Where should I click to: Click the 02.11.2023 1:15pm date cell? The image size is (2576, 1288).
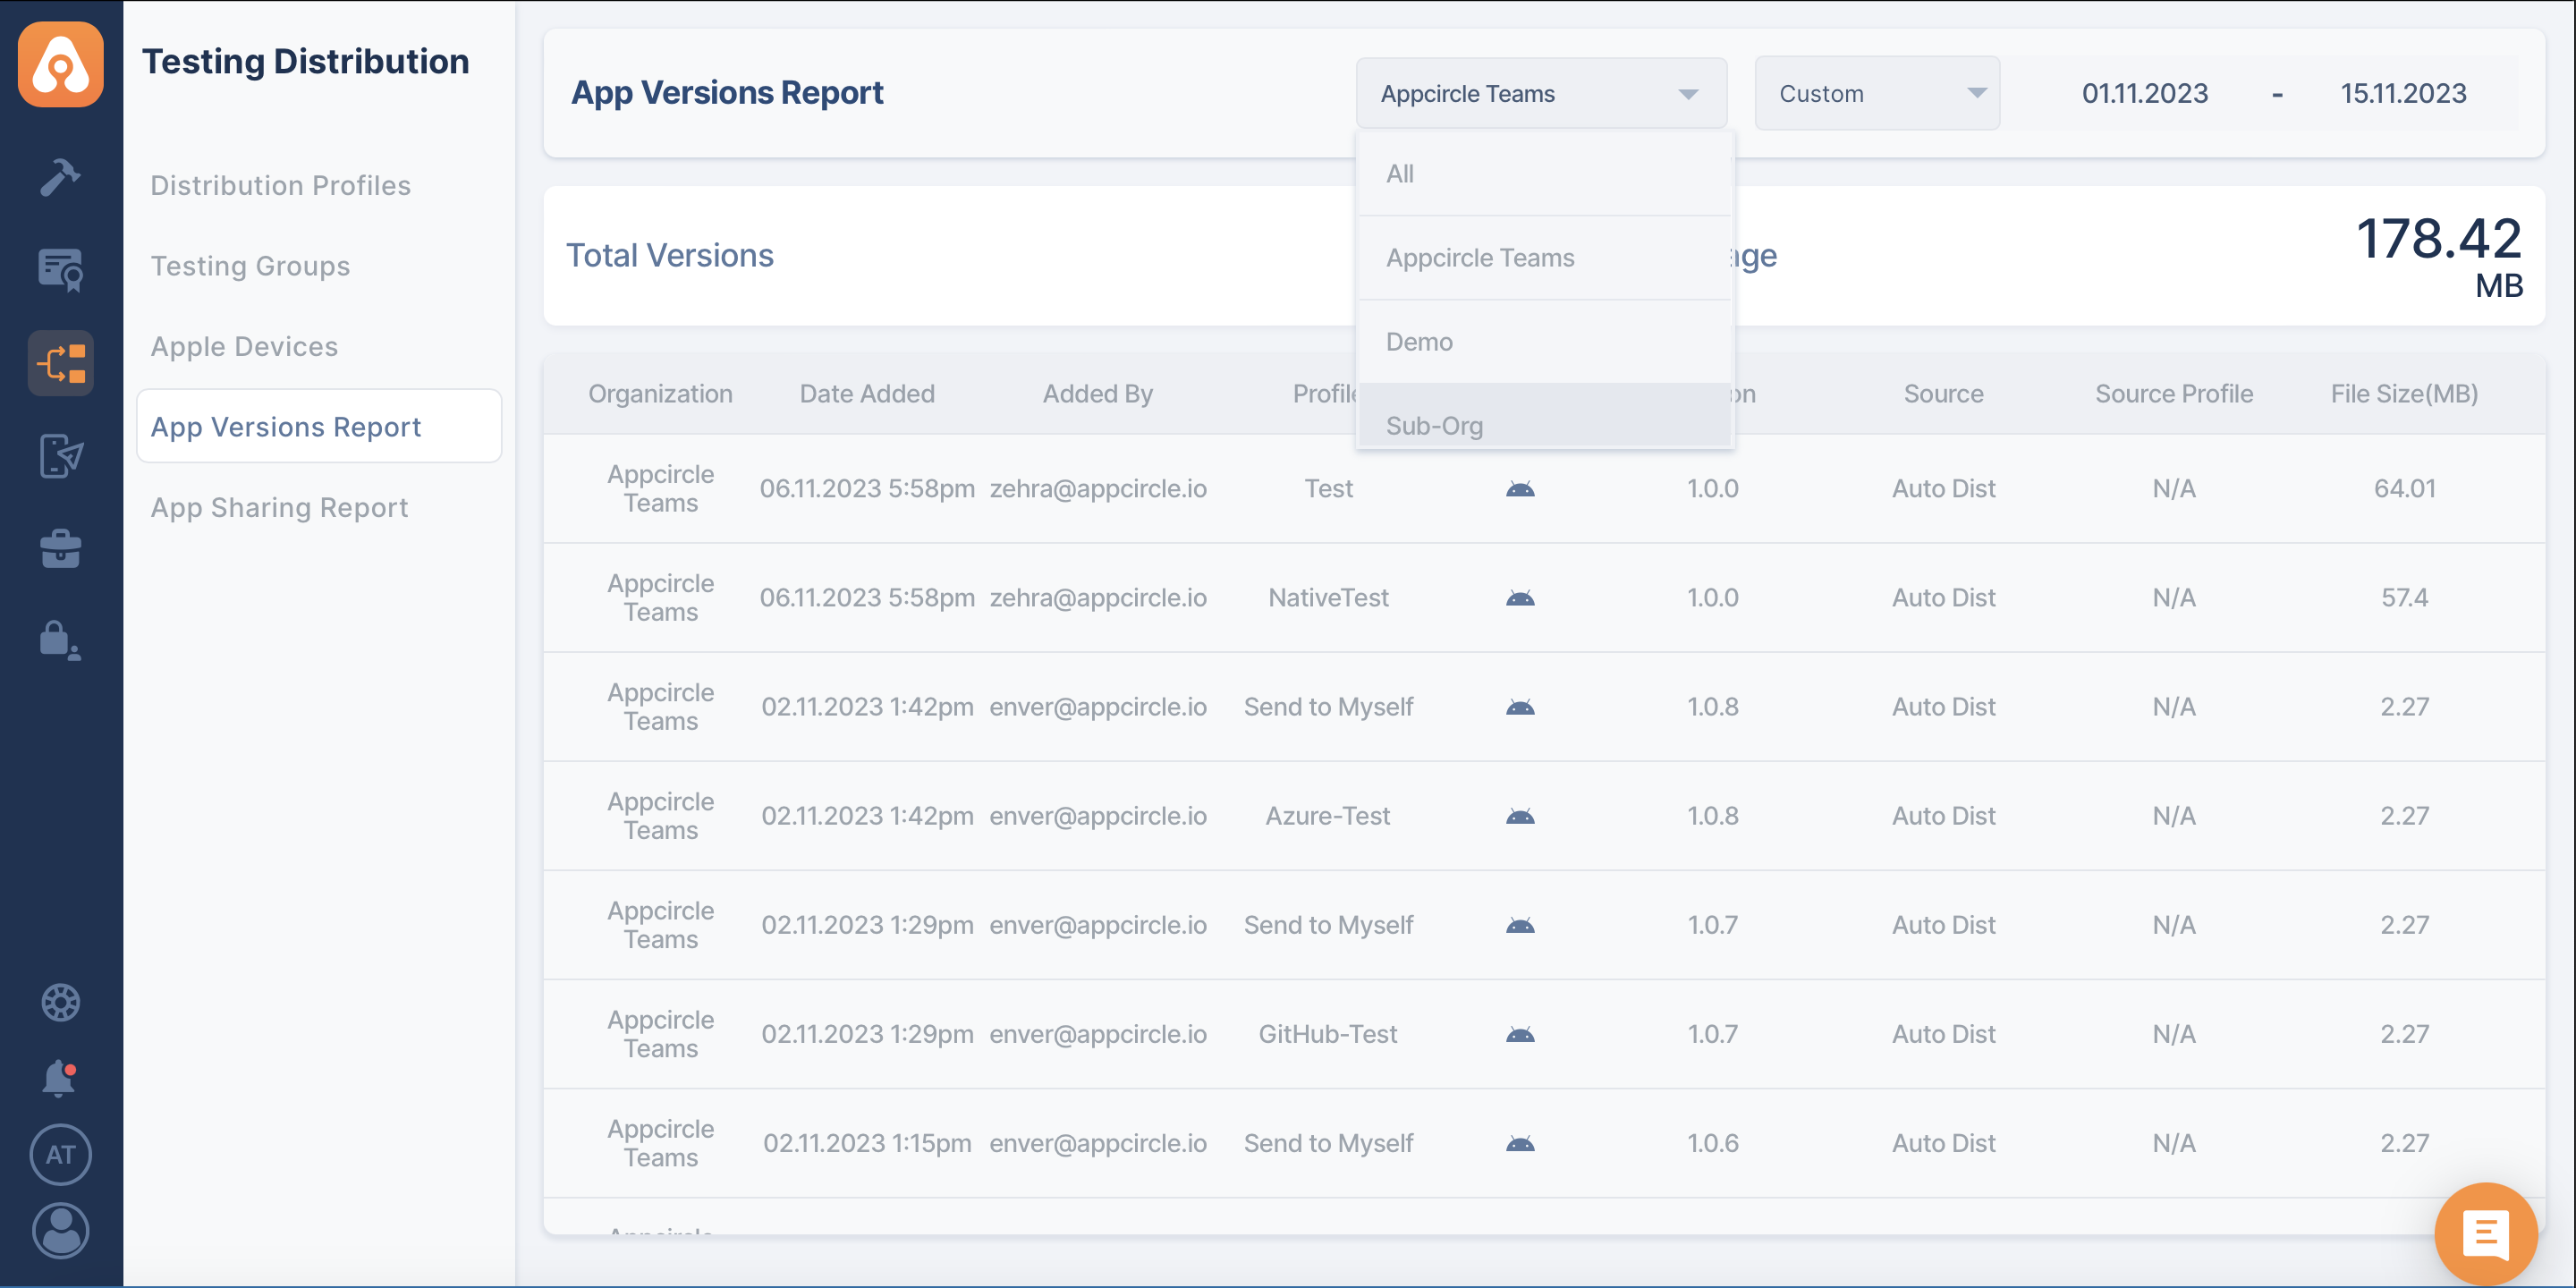[x=867, y=1143]
